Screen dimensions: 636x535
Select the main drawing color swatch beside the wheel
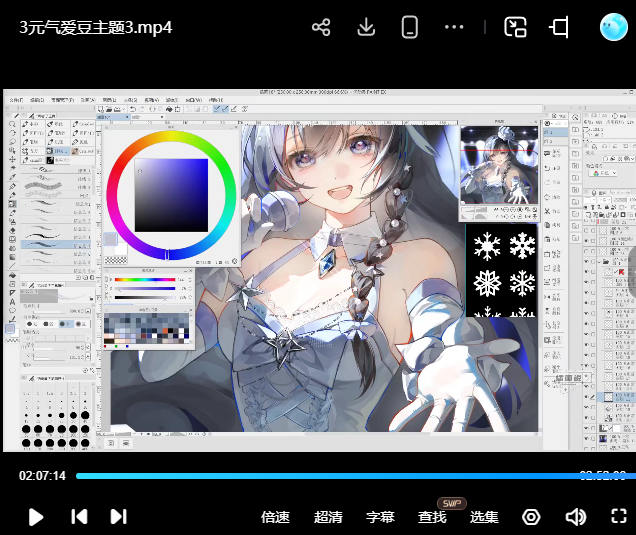[x=110, y=239]
